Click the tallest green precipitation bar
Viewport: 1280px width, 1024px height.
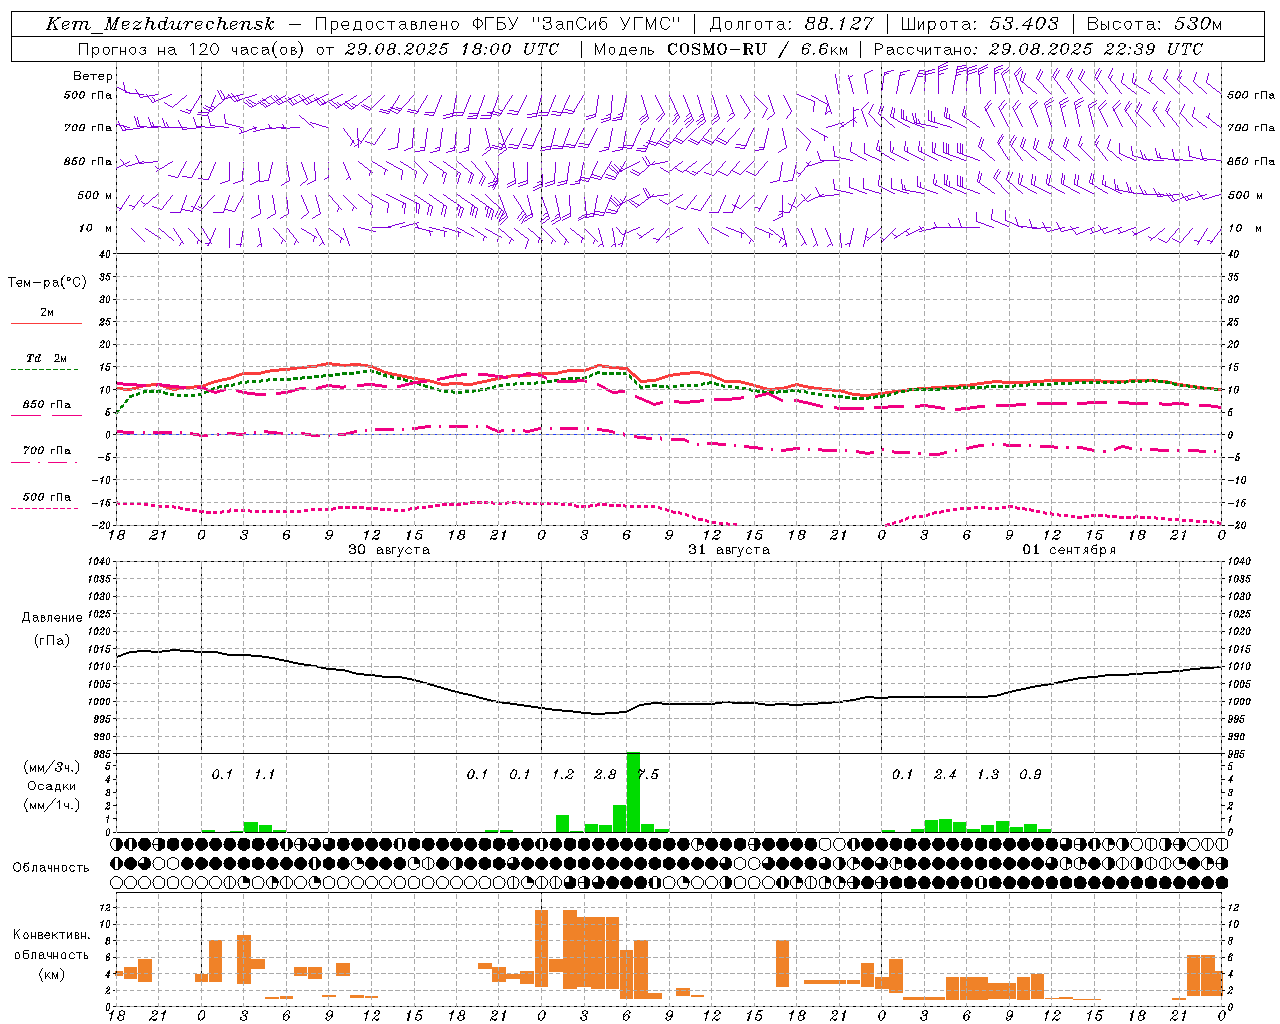633,792
